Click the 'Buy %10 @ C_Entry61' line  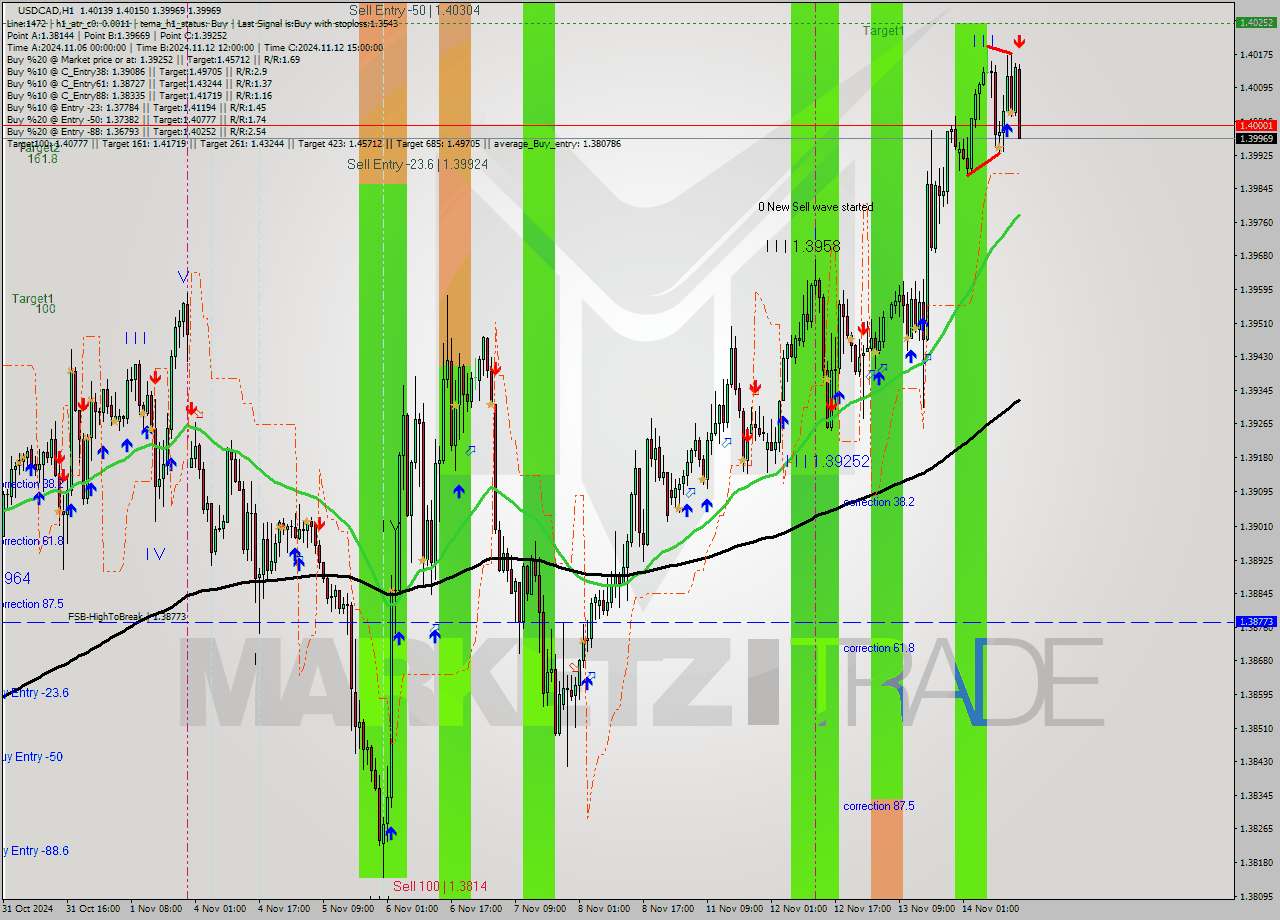tap(139, 83)
